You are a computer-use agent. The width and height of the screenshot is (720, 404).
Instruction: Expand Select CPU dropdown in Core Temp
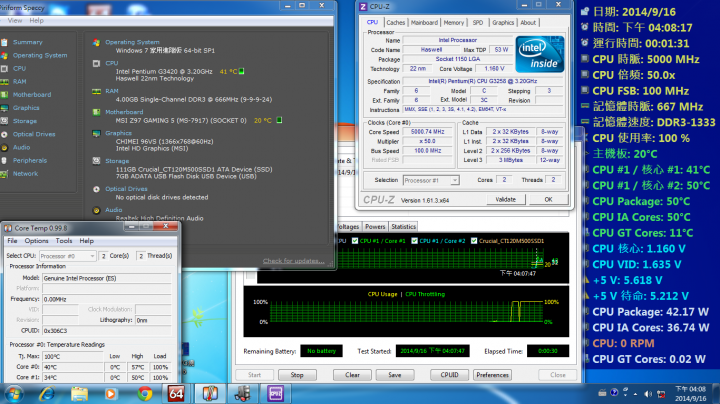[x=68, y=256]
